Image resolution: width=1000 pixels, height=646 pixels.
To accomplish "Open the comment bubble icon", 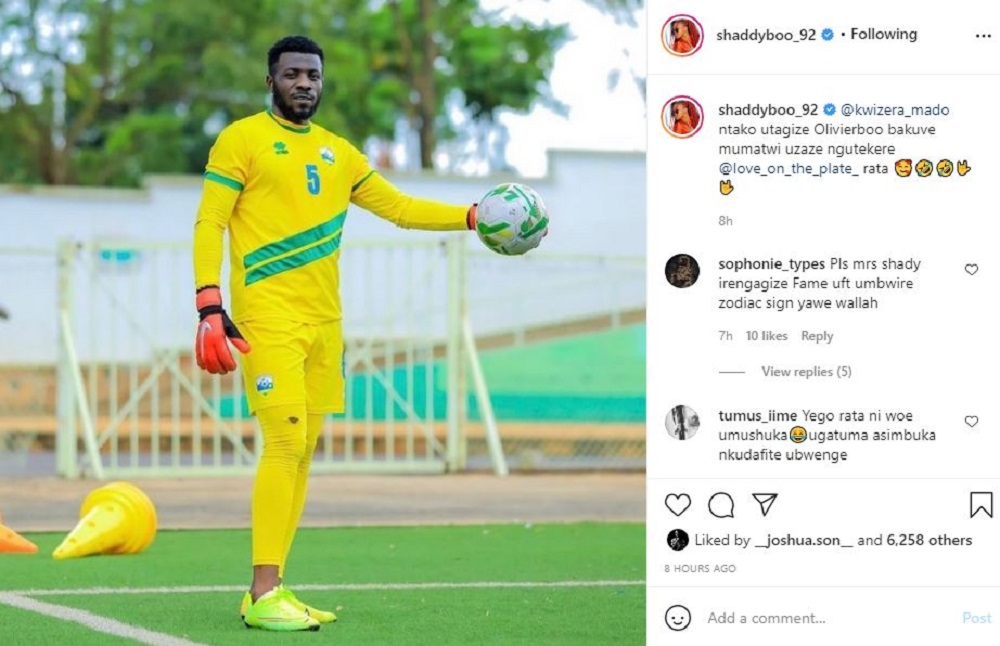I will coord(721,505).
